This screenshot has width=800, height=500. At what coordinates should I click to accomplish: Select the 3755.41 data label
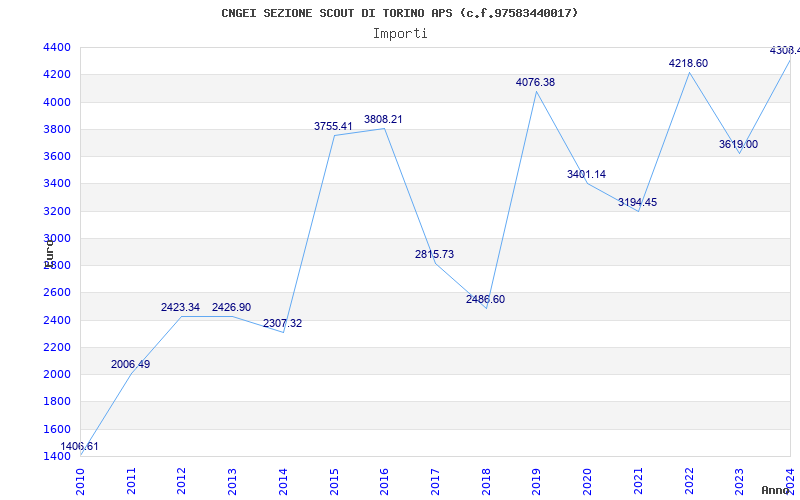[333, 126]
